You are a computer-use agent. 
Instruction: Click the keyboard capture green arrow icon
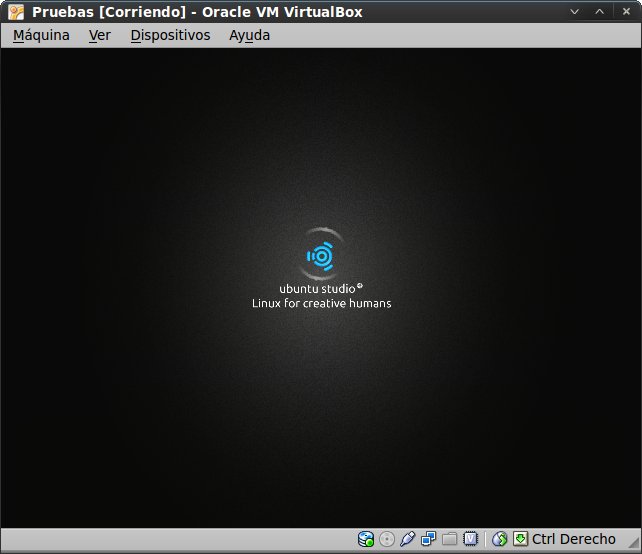click(x=520, y=540)
